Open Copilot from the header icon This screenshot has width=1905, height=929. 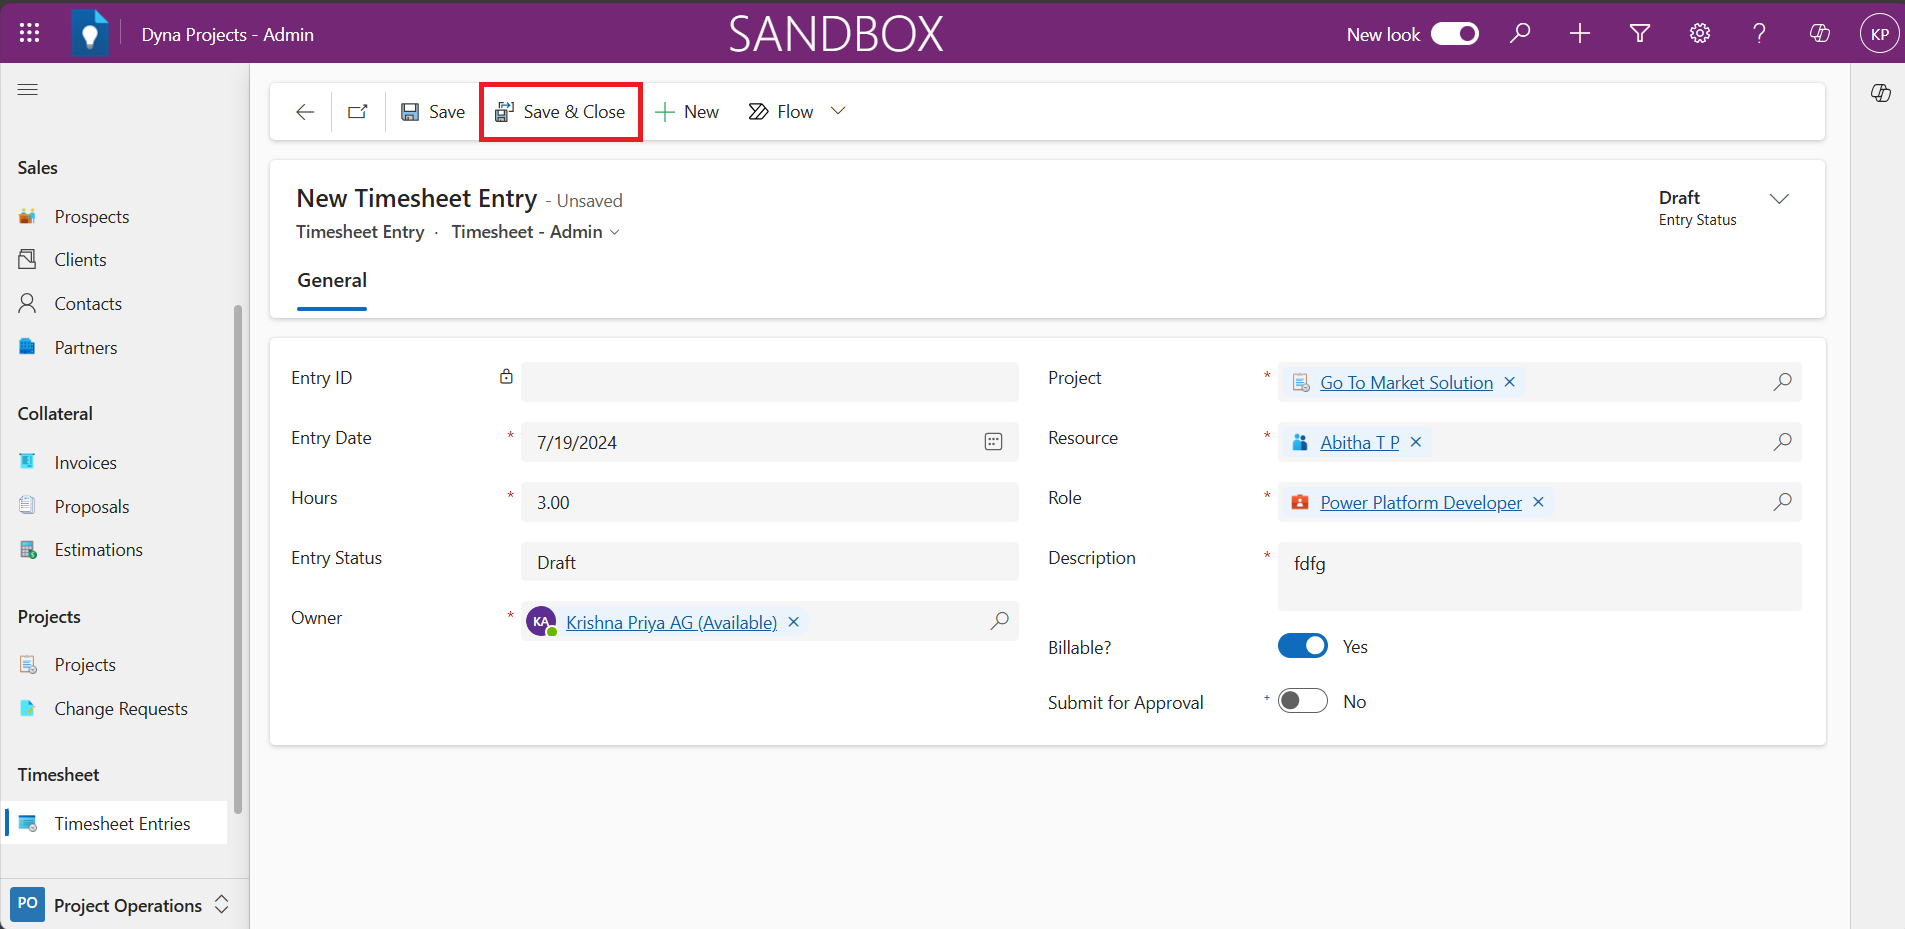pyautogui.click(x=1818, y=33)
